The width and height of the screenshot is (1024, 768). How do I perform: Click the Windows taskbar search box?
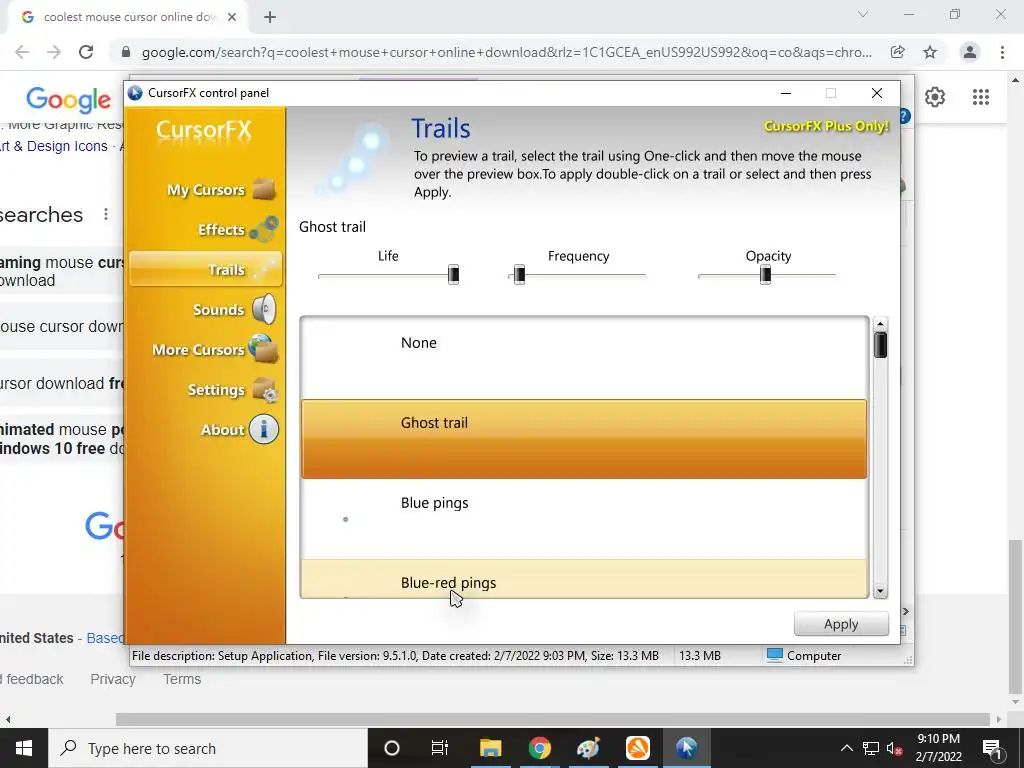coord(208,748)
